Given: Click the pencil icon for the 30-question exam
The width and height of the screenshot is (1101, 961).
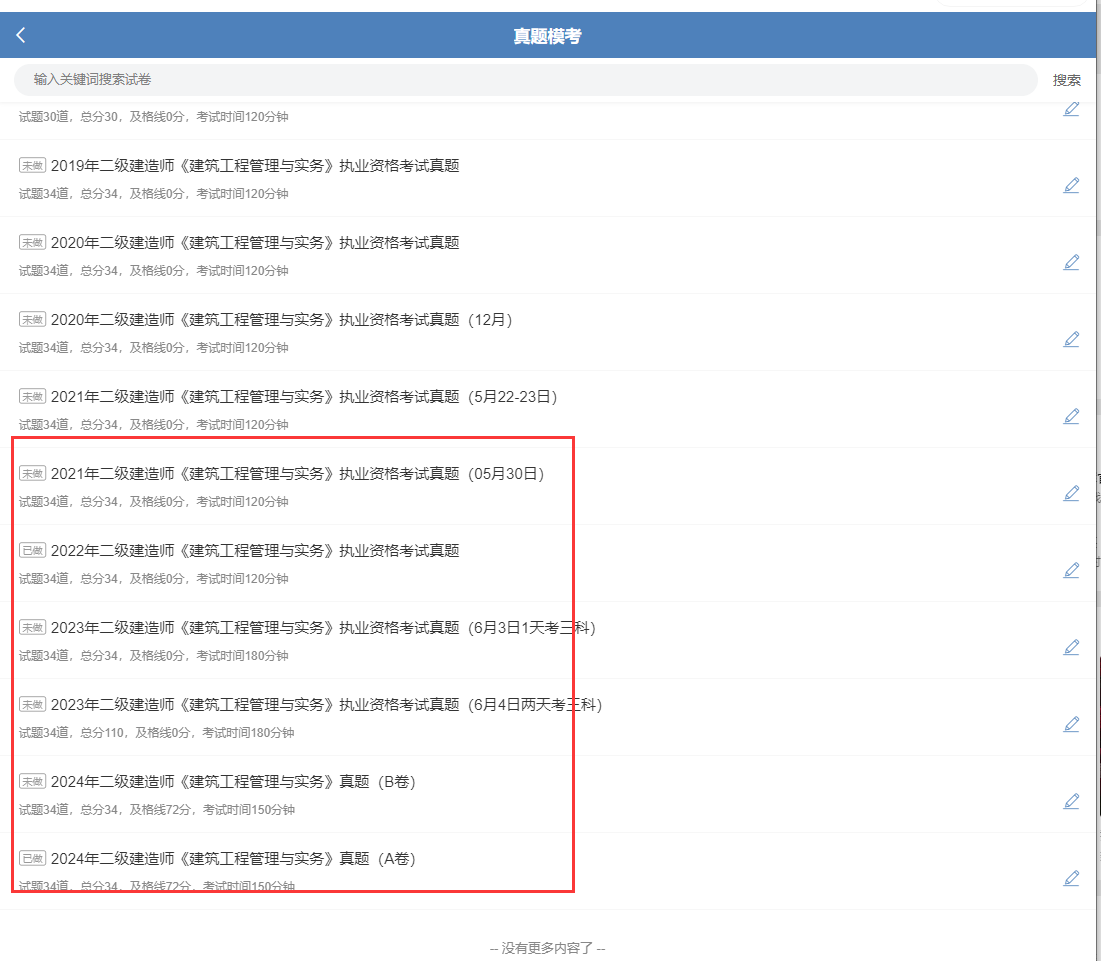Looking at the screenshot, I should (1071, 109).
